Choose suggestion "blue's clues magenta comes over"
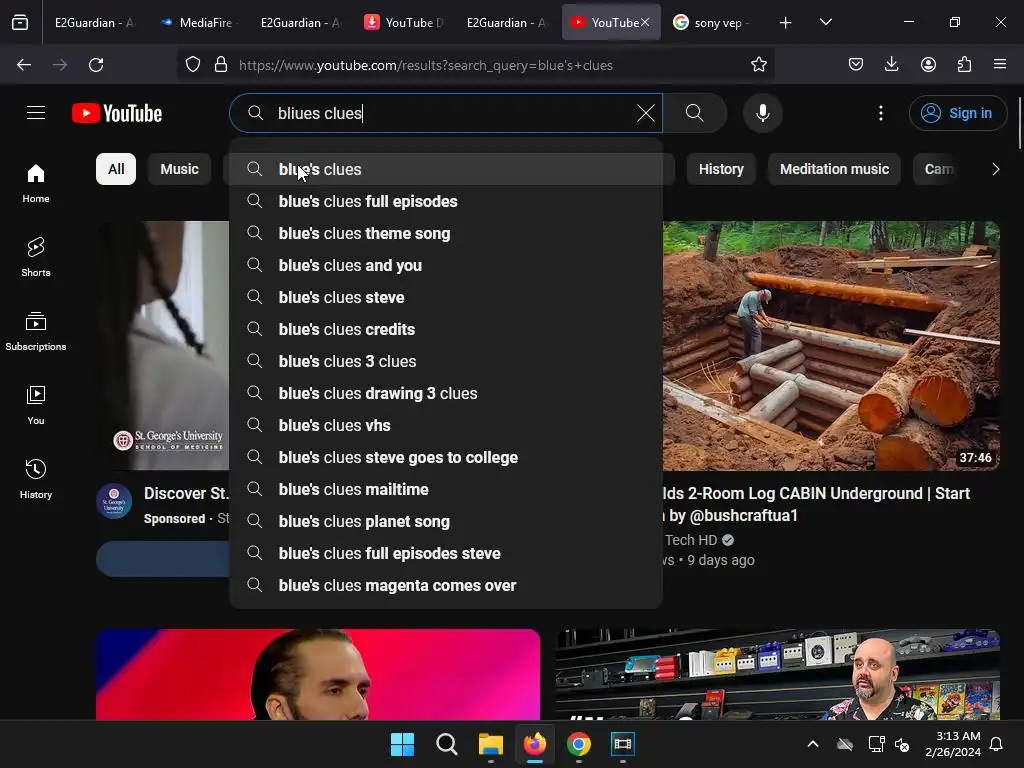The height and width of the screenshot is (768, 1024). [446, 585]
